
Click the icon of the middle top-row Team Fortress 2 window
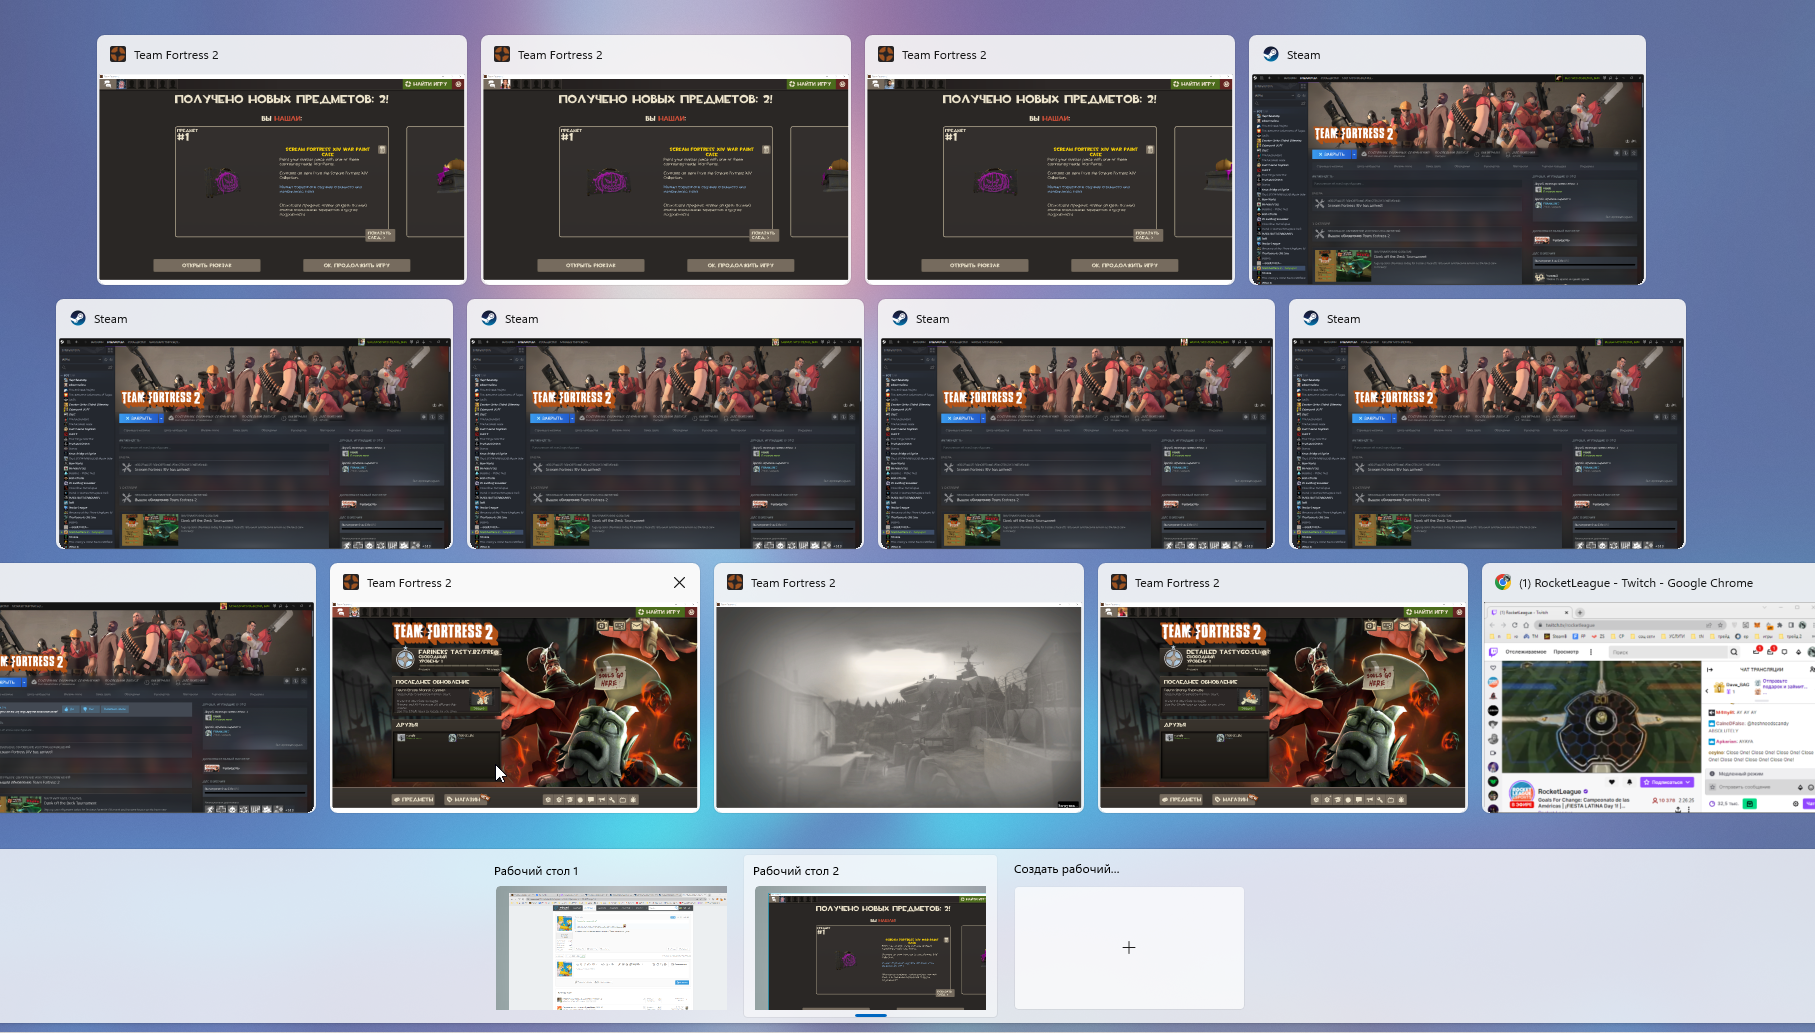pos(502,55)
